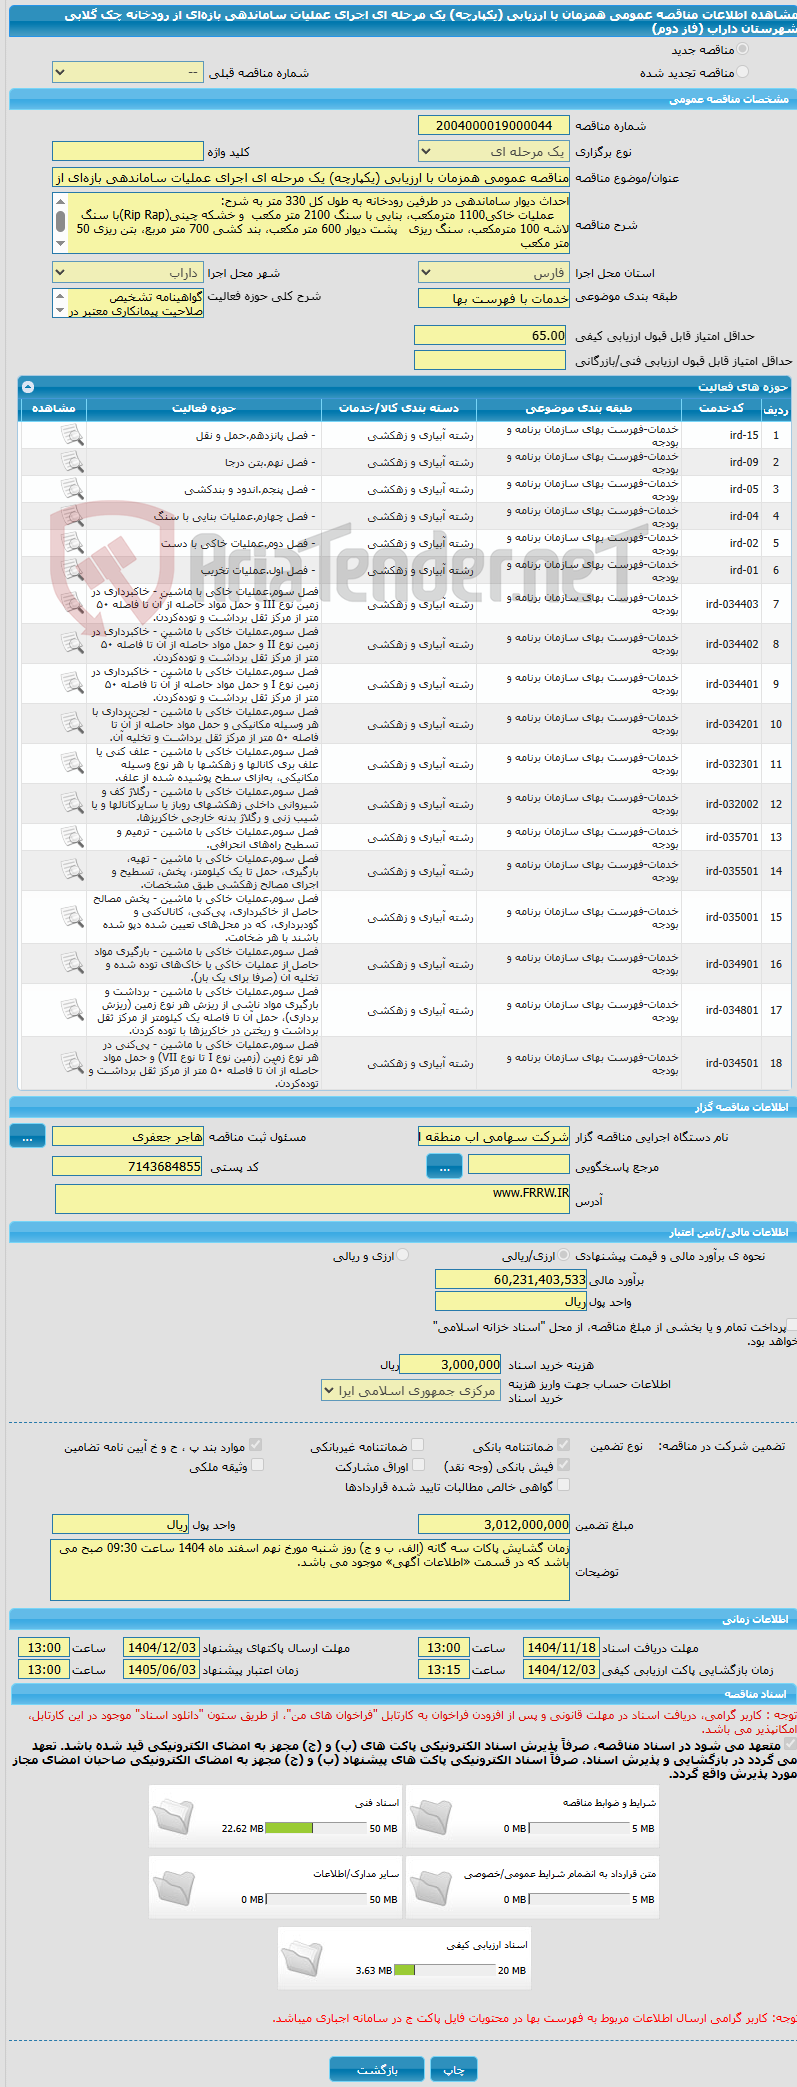Open the bank account مرکزی جمهوری اسلامی dropdown

tap(410, 1390)
